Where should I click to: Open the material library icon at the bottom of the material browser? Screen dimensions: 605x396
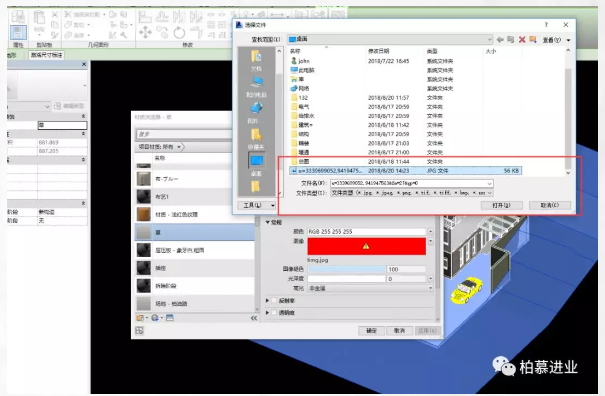[x=141, y=318]
